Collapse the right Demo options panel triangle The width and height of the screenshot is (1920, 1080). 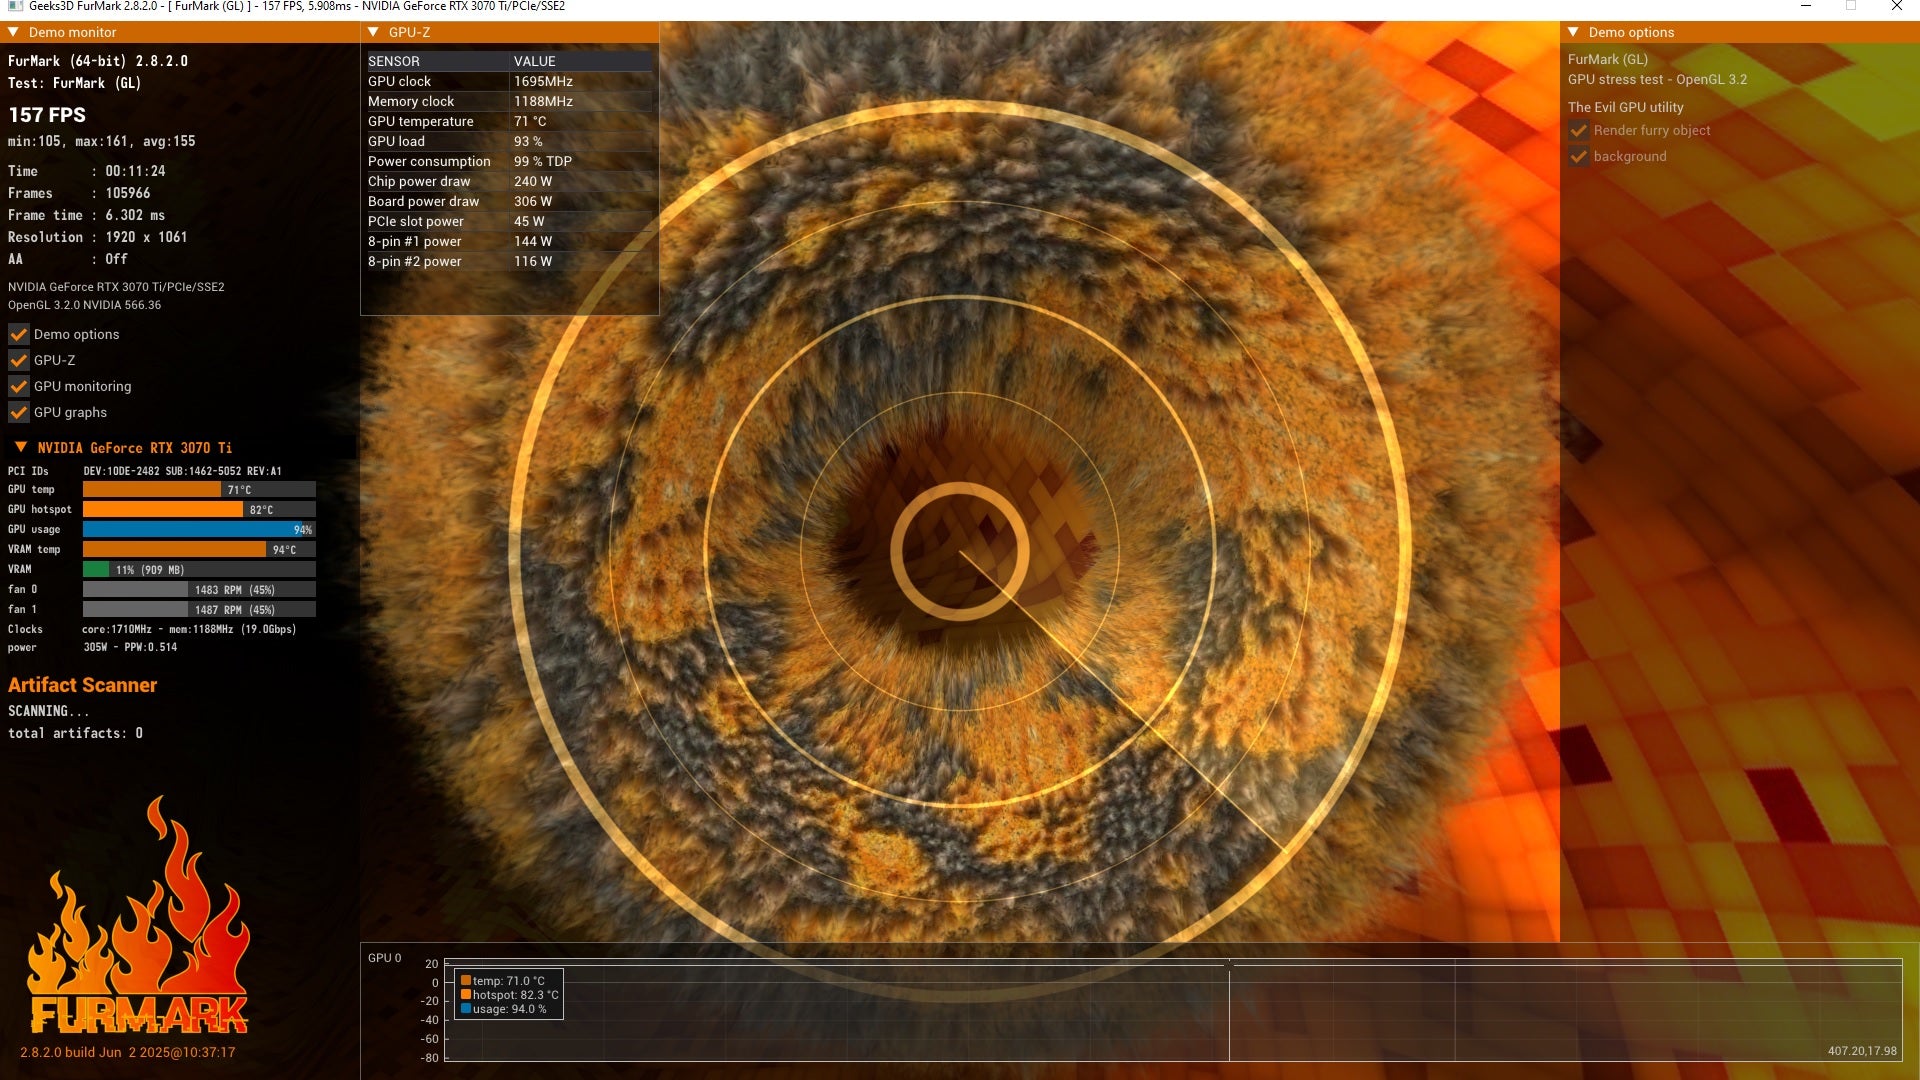click(x=1573, y=32)
